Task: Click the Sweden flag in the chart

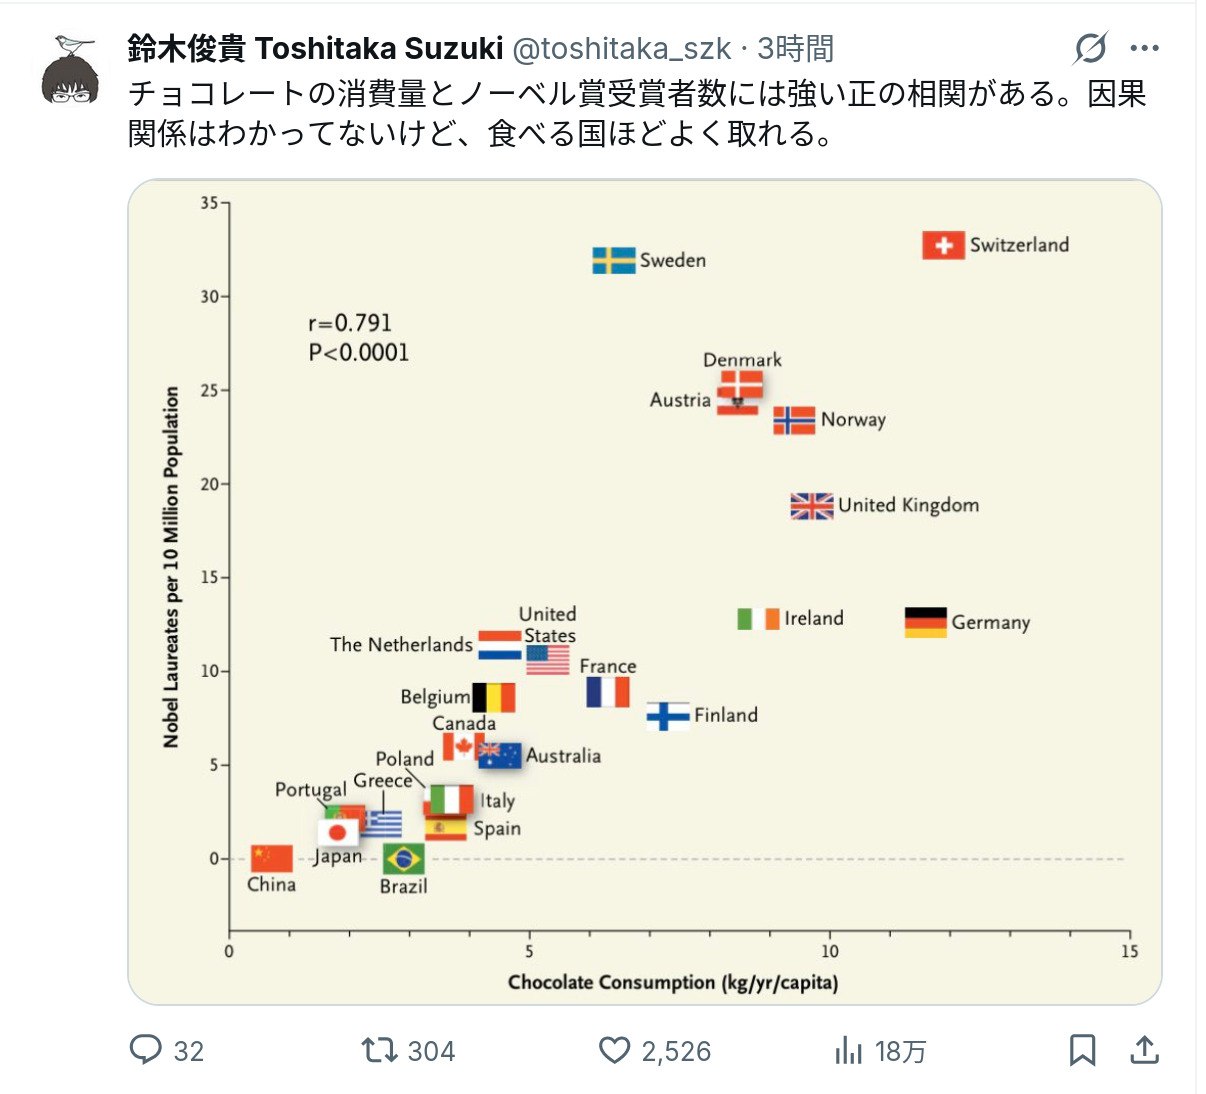Action: (613, 260)
